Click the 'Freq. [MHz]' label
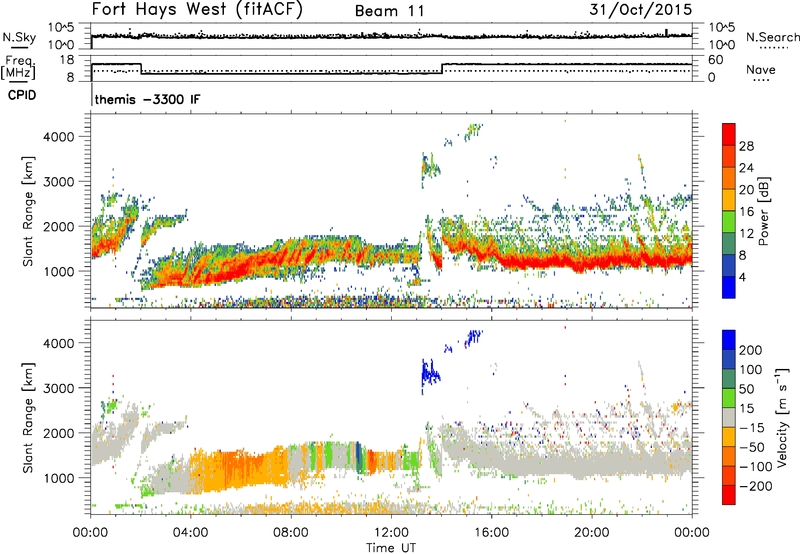This screenshot has width=800, height=554. pyautogui.click(x=19, y=68)
